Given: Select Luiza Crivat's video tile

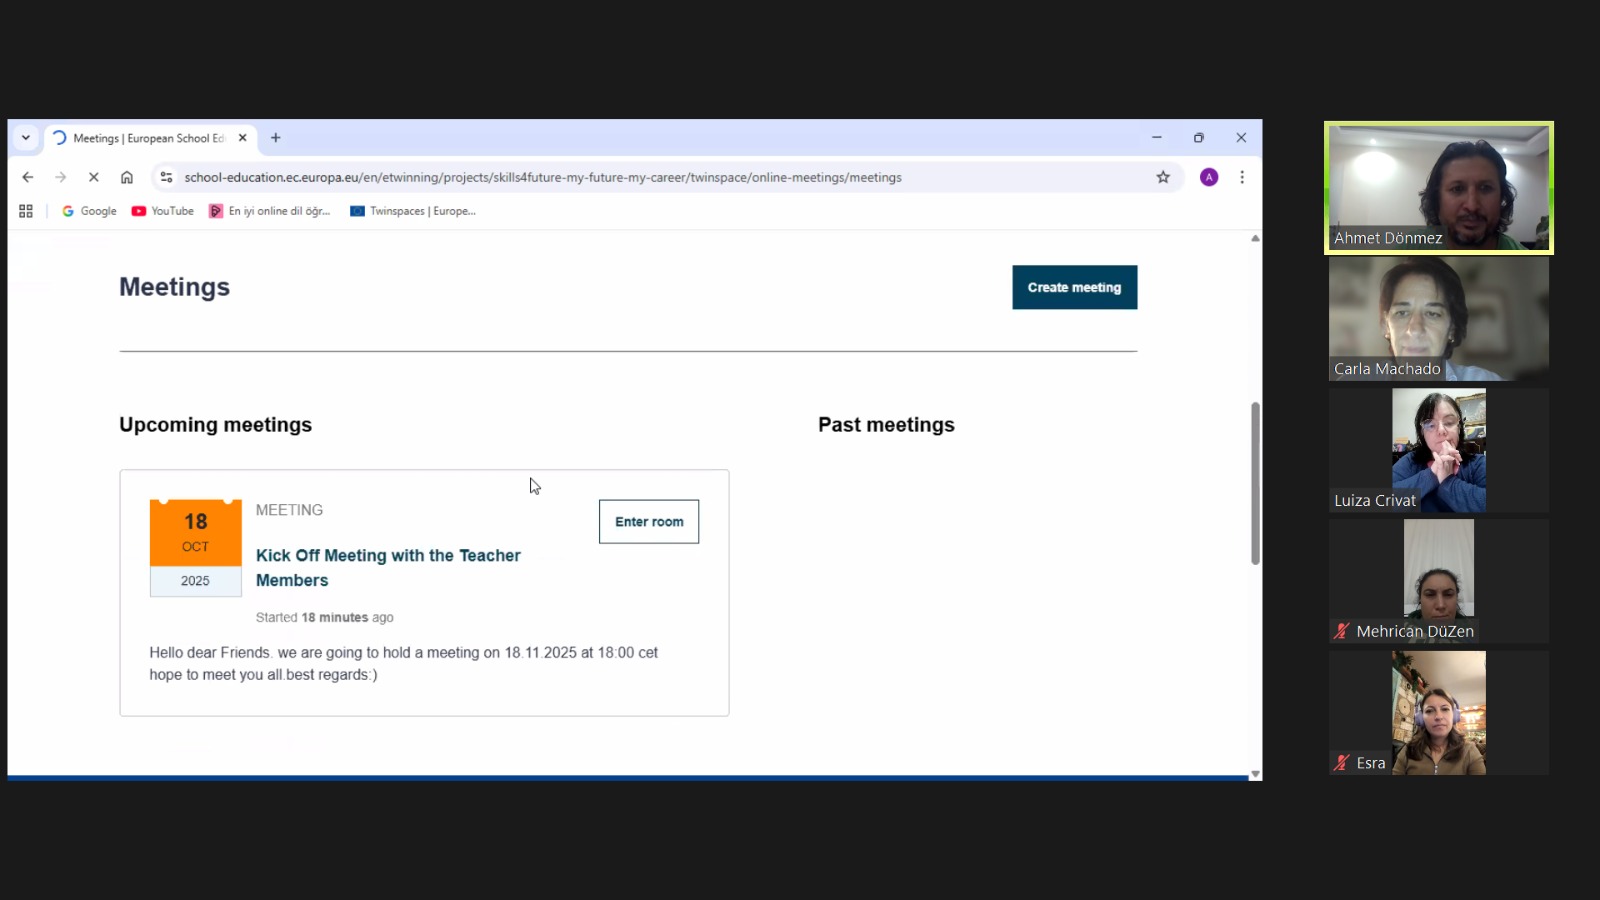Looking at the screenshot, I should tap(1439, 450).
